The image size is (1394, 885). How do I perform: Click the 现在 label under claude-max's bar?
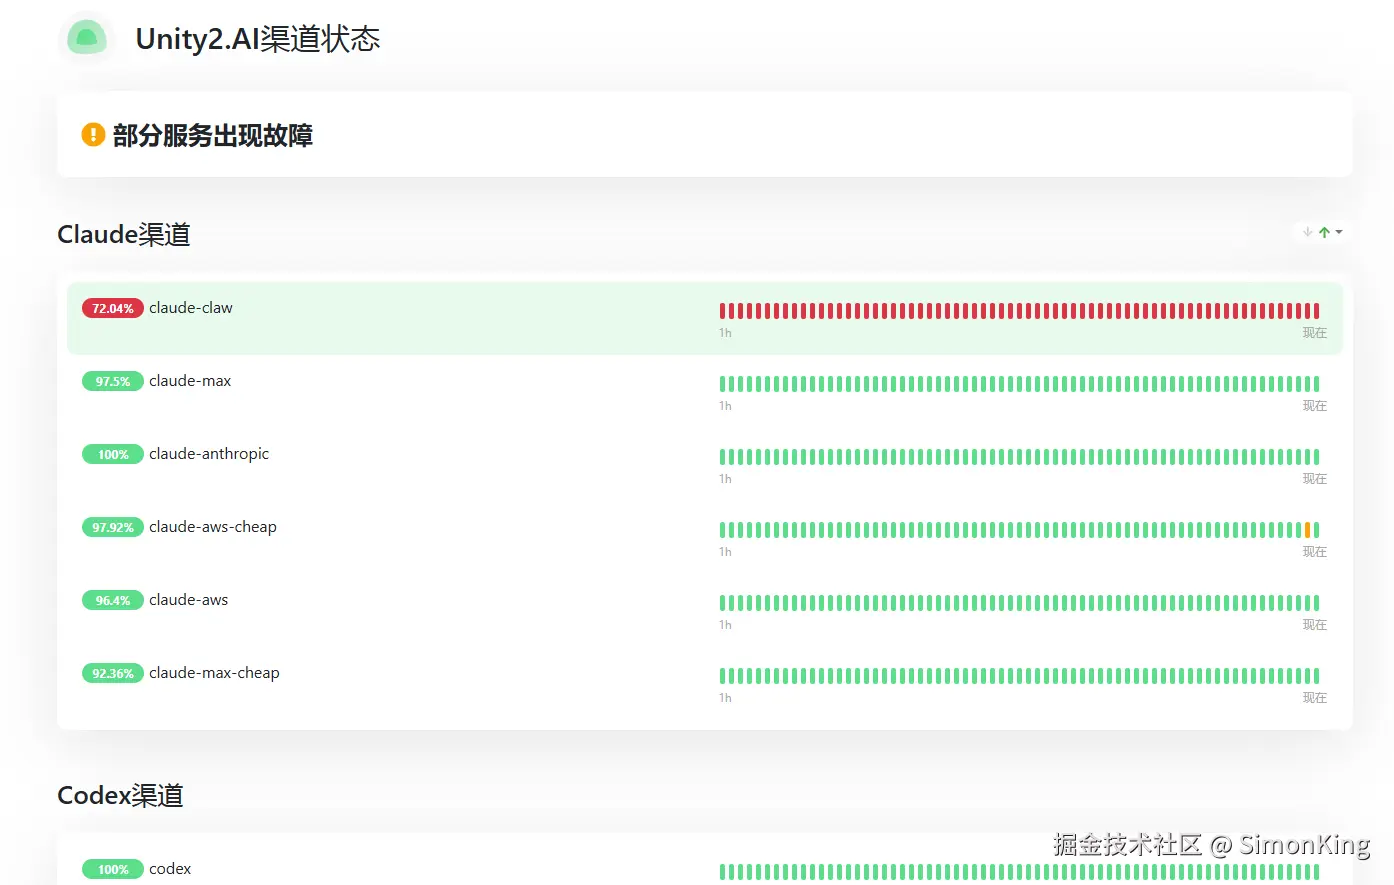click(1315, 406)
